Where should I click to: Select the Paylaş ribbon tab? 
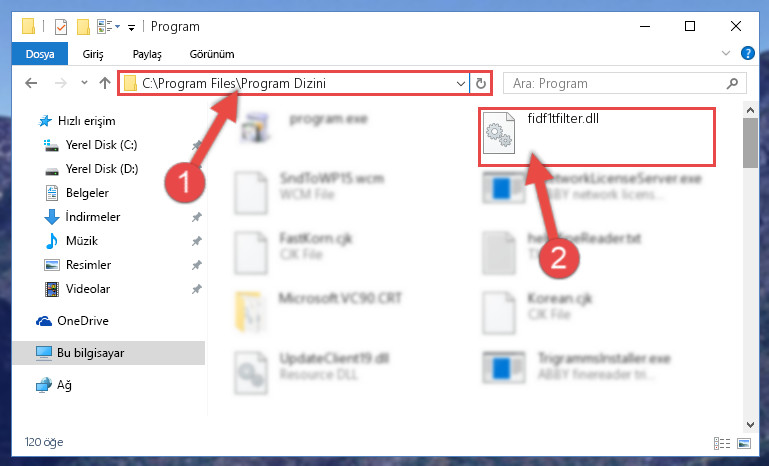147,54
